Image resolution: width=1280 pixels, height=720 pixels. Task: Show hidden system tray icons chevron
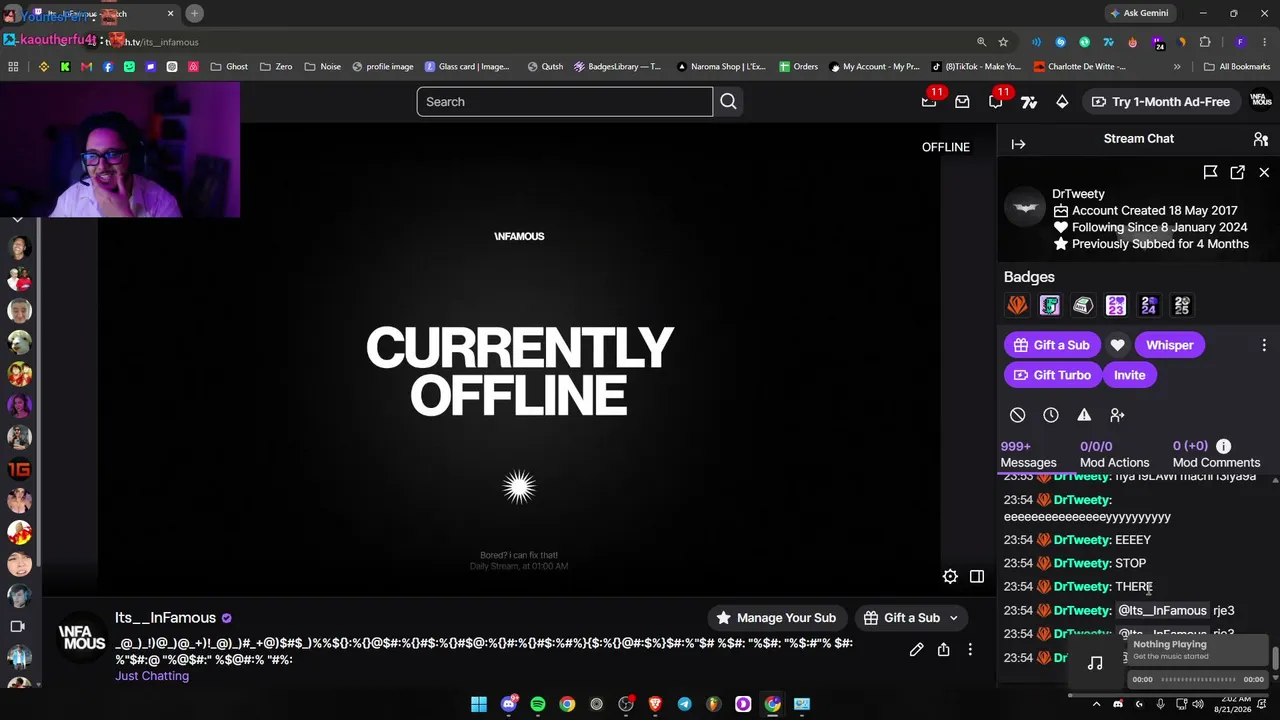pyautogui.click(x=1097, y=704)
